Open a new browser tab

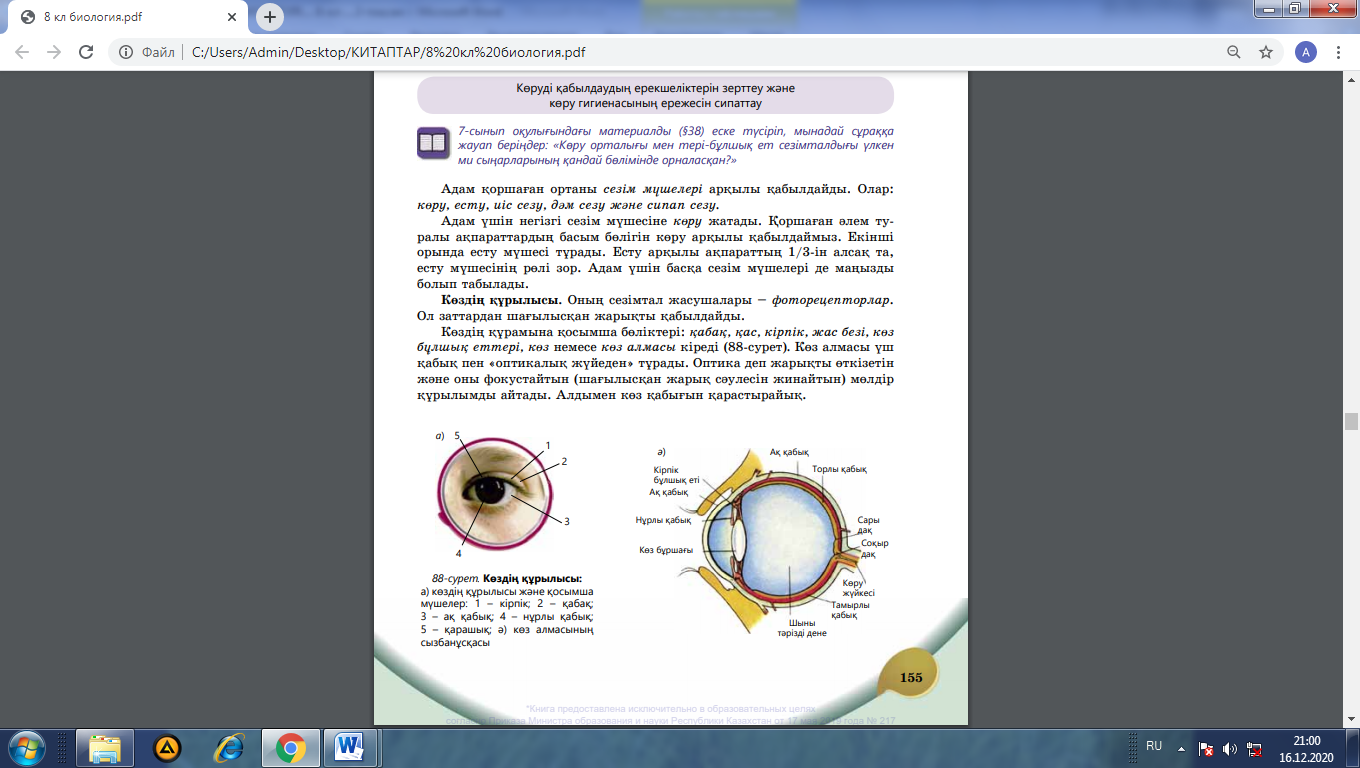[x=269, y=17]
